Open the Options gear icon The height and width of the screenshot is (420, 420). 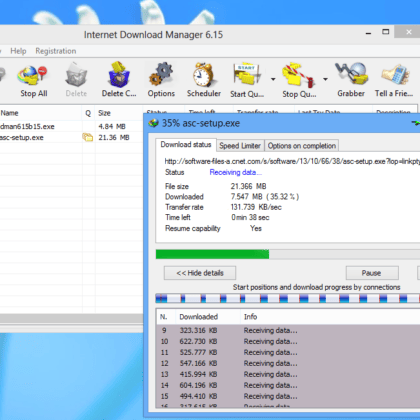tap(161, 74)
